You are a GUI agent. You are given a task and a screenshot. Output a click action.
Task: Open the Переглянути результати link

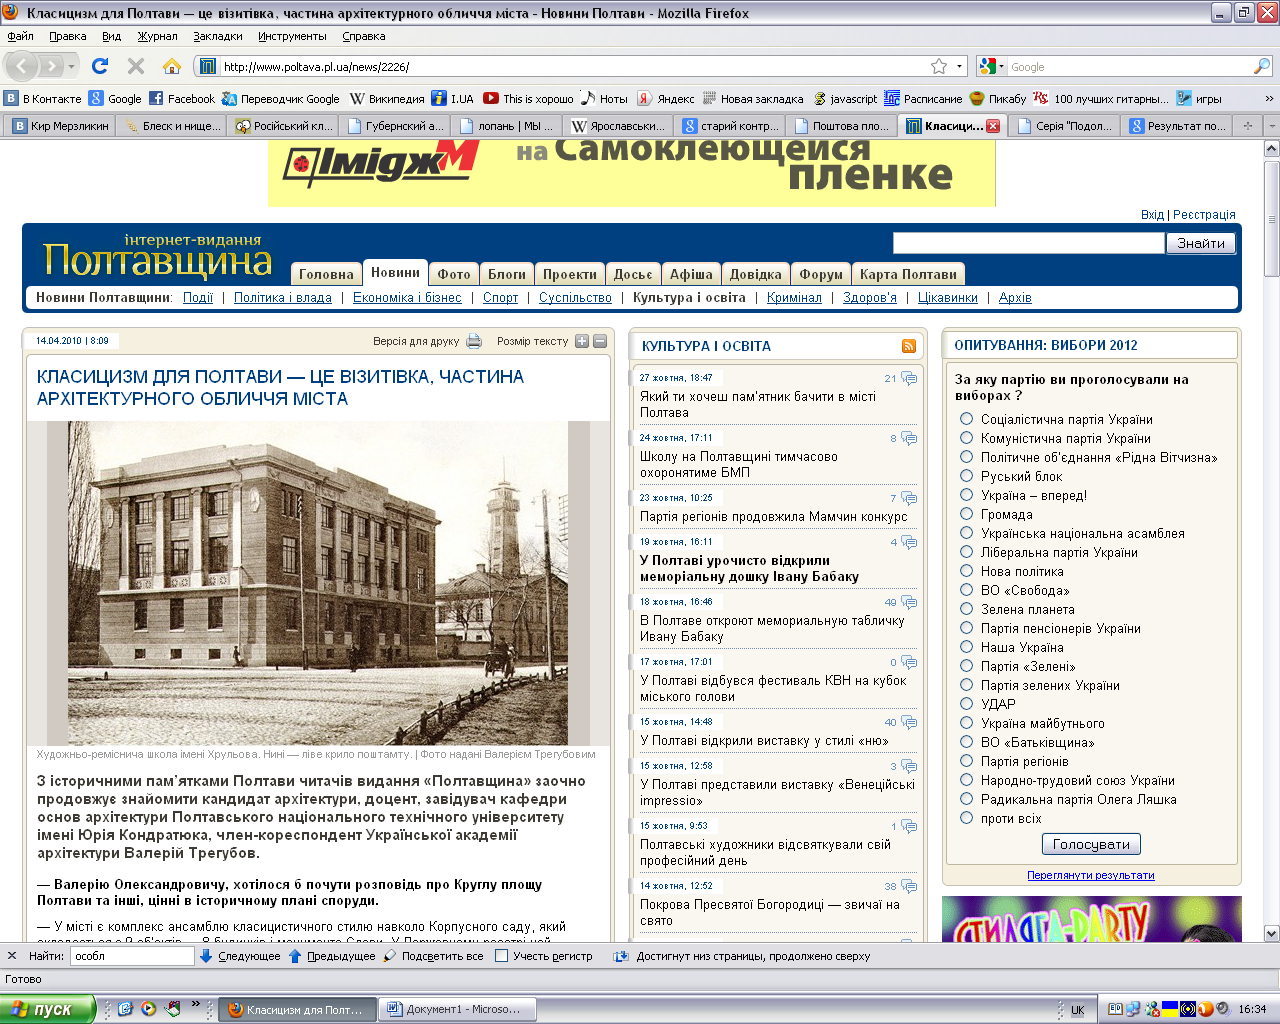[x=1090, y=875]
